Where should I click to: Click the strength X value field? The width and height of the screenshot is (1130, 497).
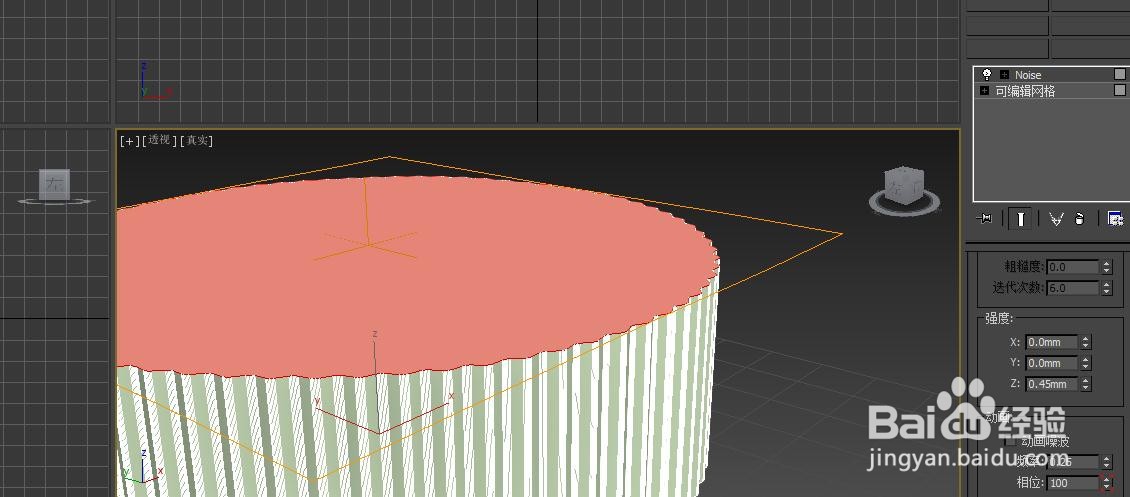[x=1052, y=342]
